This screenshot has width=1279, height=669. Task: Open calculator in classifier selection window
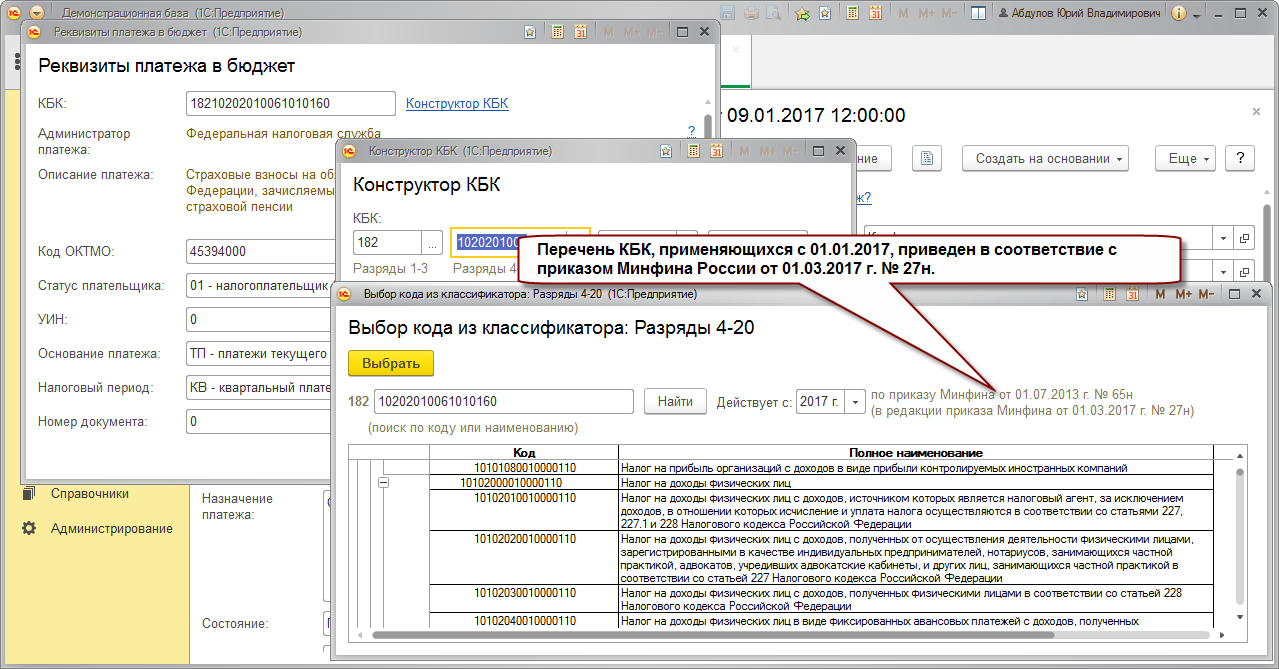coord(1110,294)
